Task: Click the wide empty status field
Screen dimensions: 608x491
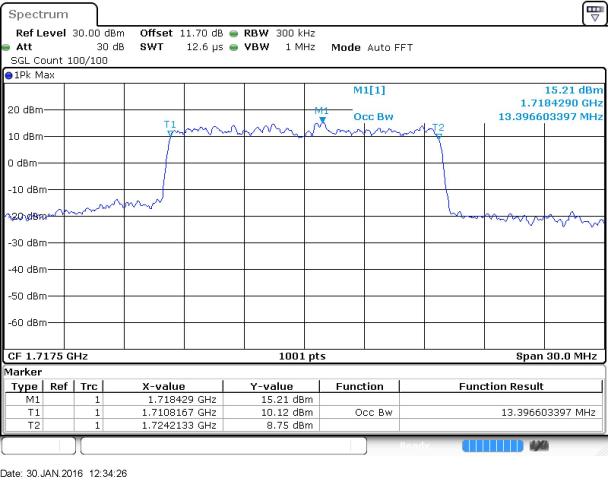Action: pyautogui.click(x=223, y=446)
